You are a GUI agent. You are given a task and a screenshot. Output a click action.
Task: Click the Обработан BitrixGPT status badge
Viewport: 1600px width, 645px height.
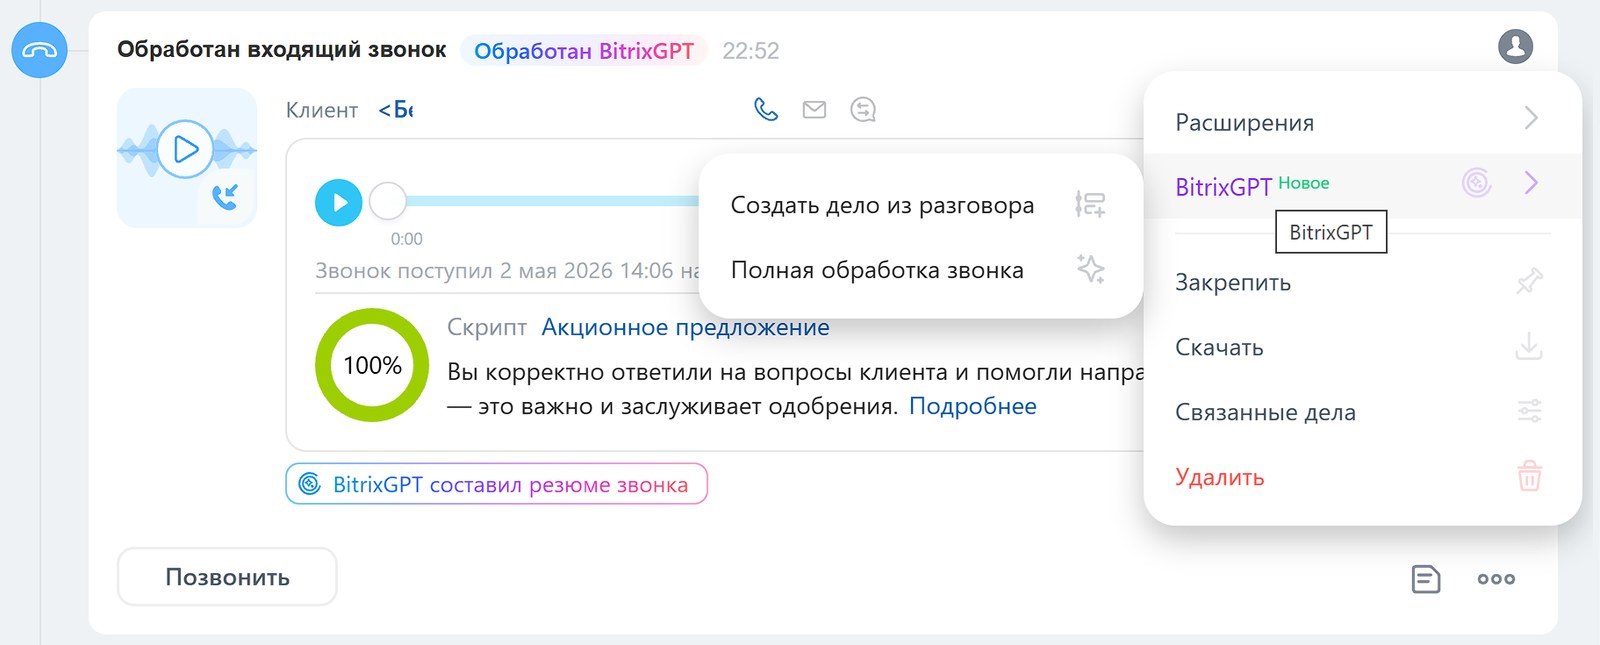[583, 51]
